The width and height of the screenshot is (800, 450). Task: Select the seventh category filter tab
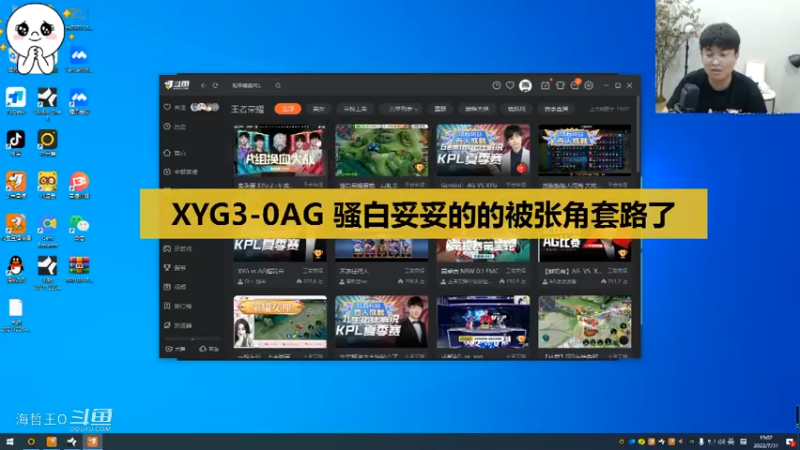tap(516, 109)
